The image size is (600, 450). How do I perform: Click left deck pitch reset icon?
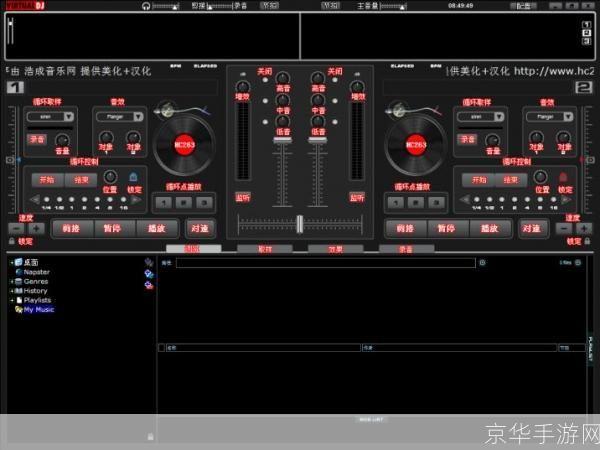point(10,160)
